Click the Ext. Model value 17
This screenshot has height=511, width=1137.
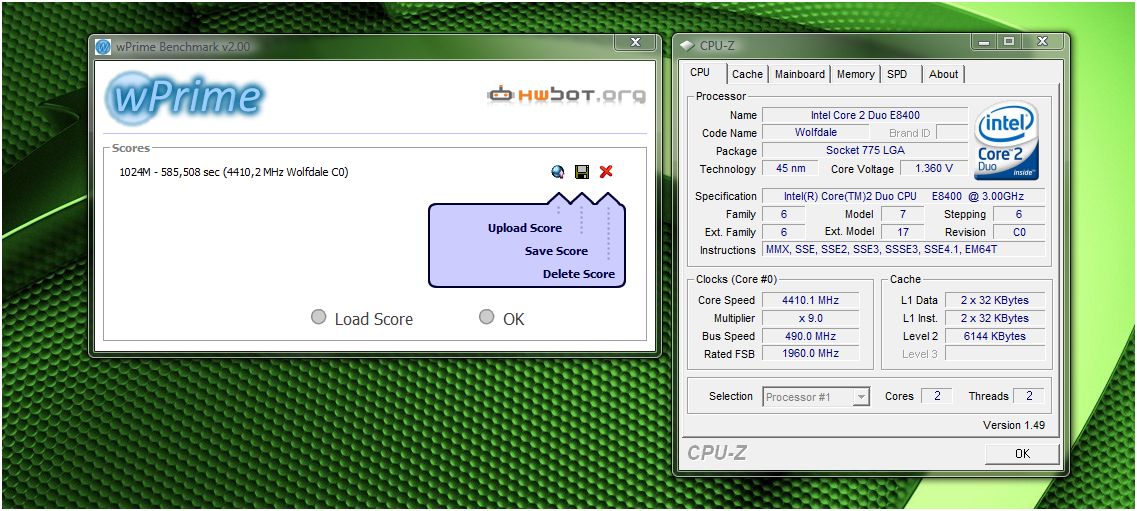tap(903, 232)
